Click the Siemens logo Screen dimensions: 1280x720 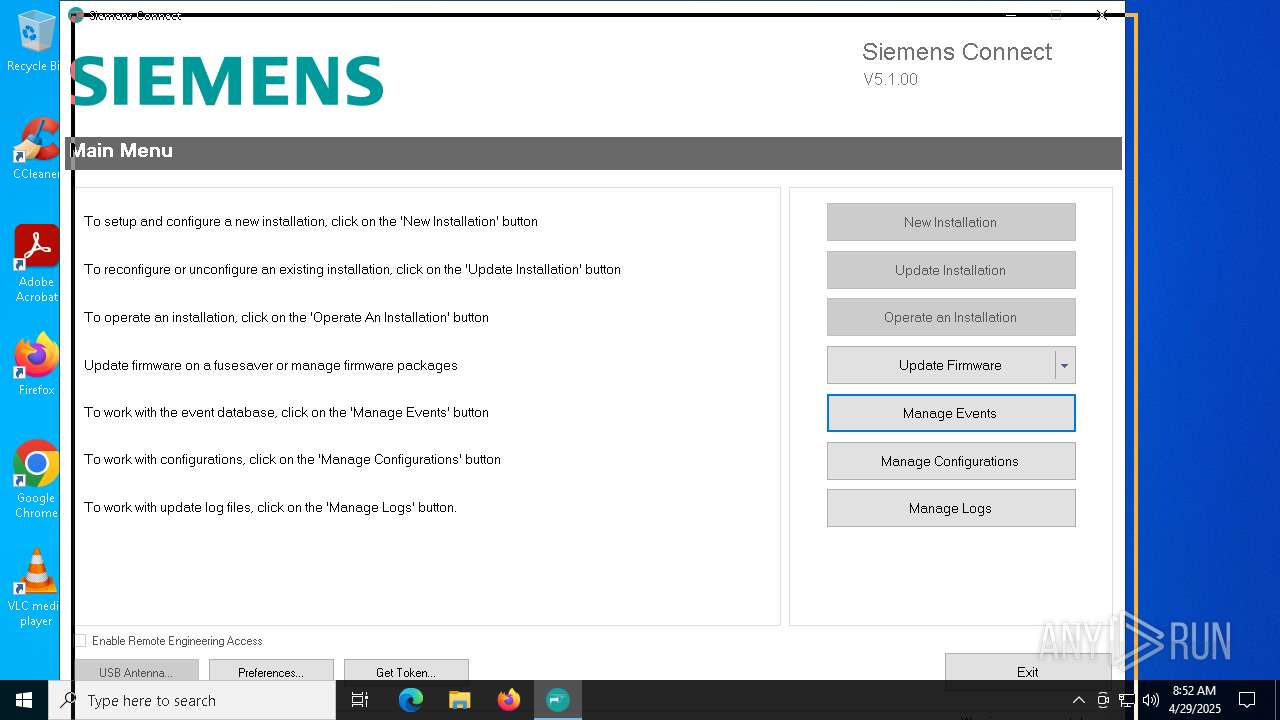[x=227, y=81]
